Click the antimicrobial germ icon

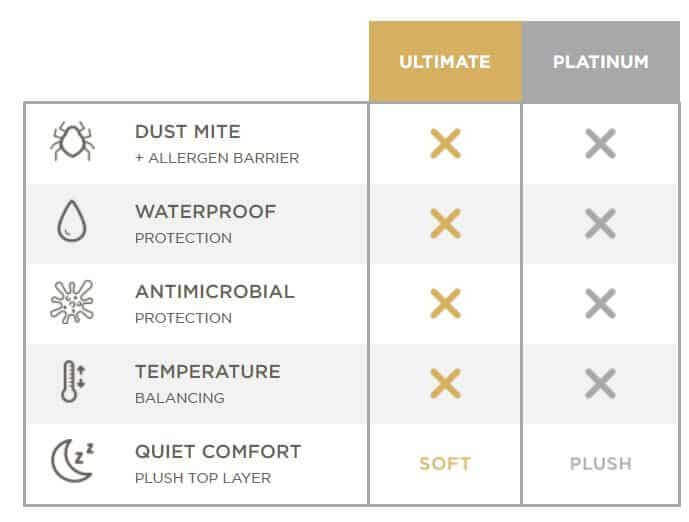pos(72,303)
